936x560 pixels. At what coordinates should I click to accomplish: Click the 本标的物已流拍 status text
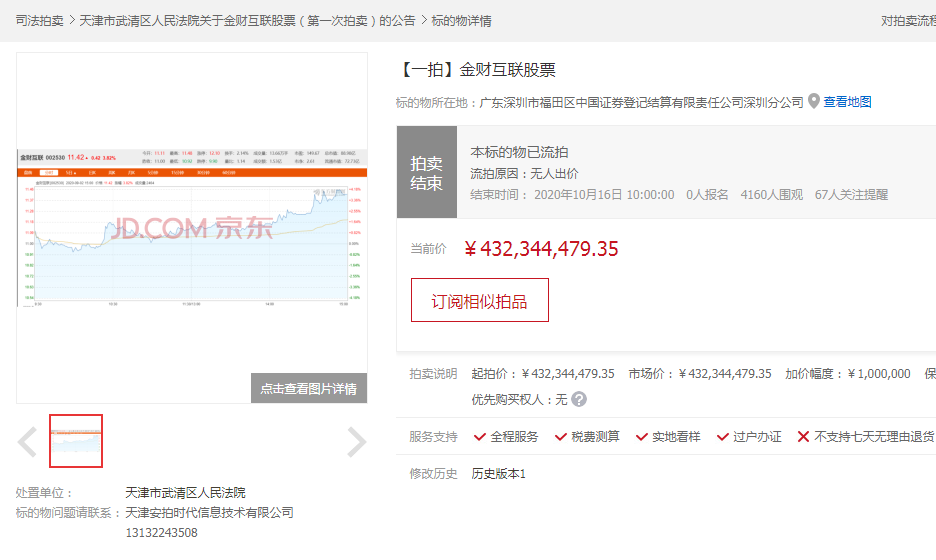519,152
